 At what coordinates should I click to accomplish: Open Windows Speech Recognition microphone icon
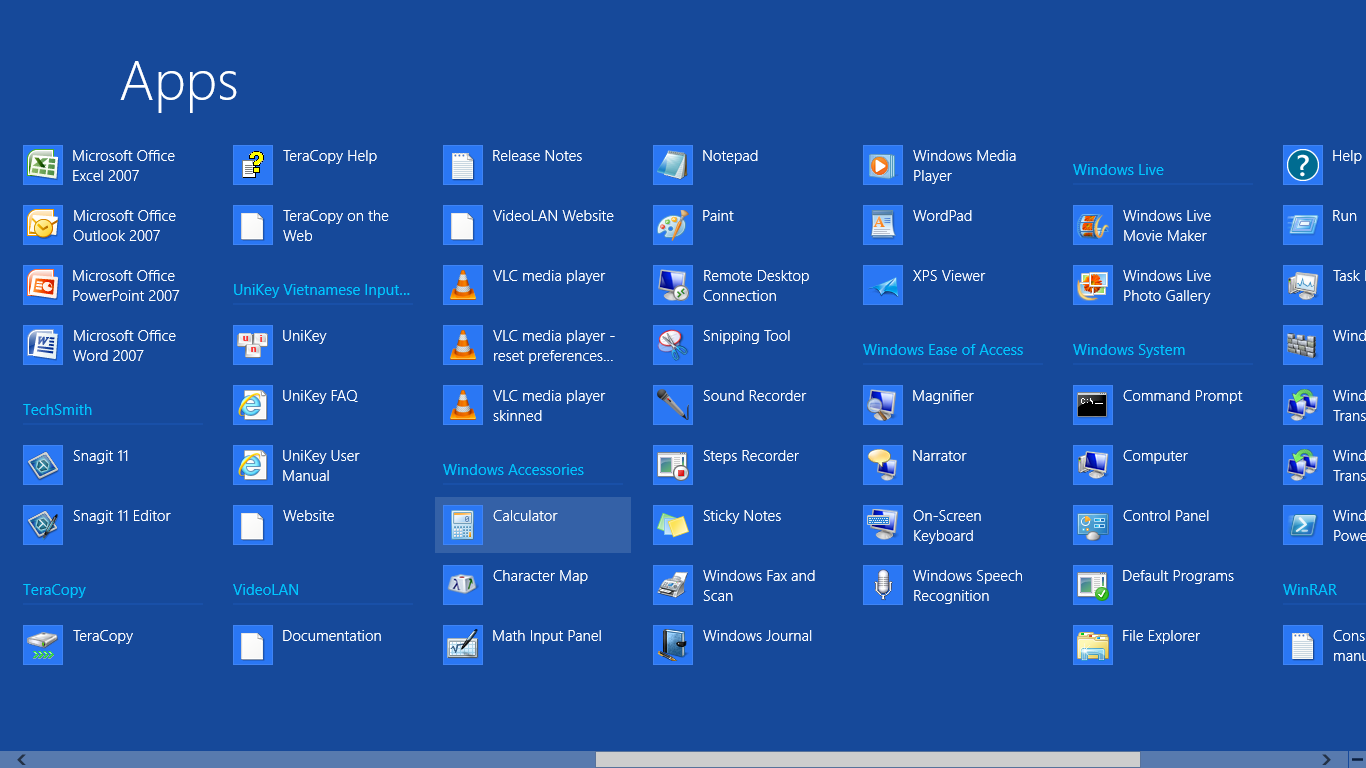click(883, 585)
